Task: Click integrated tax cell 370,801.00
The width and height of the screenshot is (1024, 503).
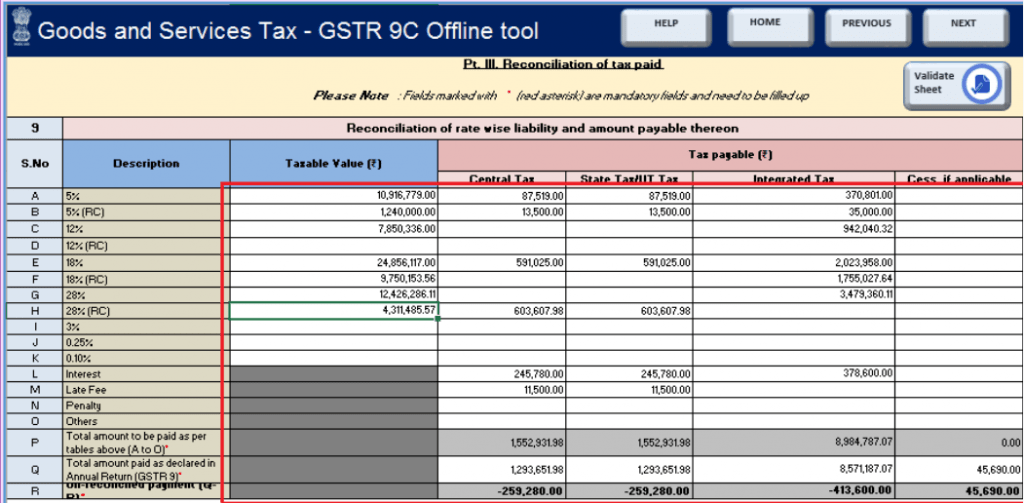Action: 793,195
